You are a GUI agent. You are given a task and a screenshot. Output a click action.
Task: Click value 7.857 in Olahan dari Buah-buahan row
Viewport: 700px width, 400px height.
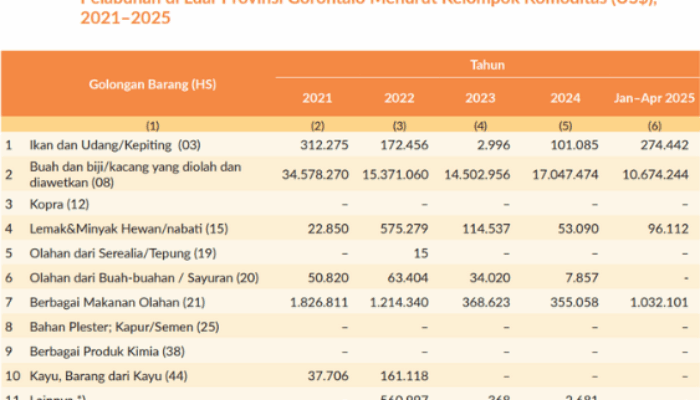582,278
